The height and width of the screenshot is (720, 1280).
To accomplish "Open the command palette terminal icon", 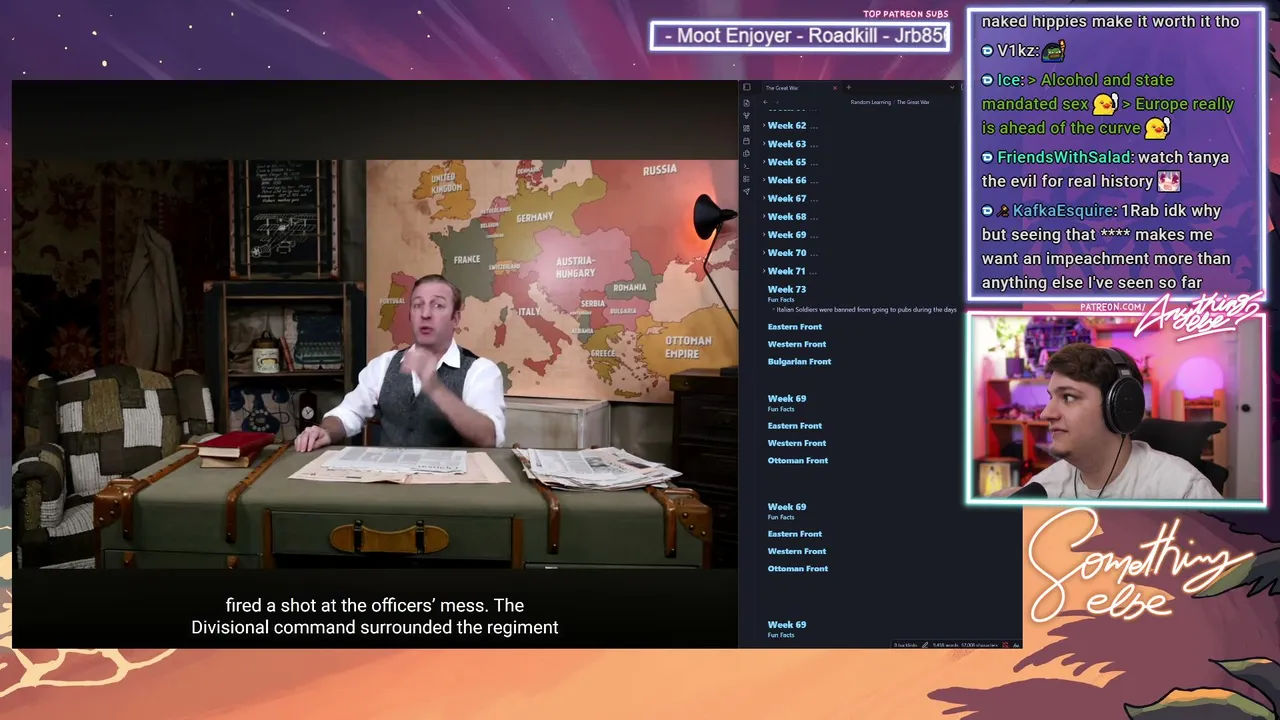I will 746,166.
